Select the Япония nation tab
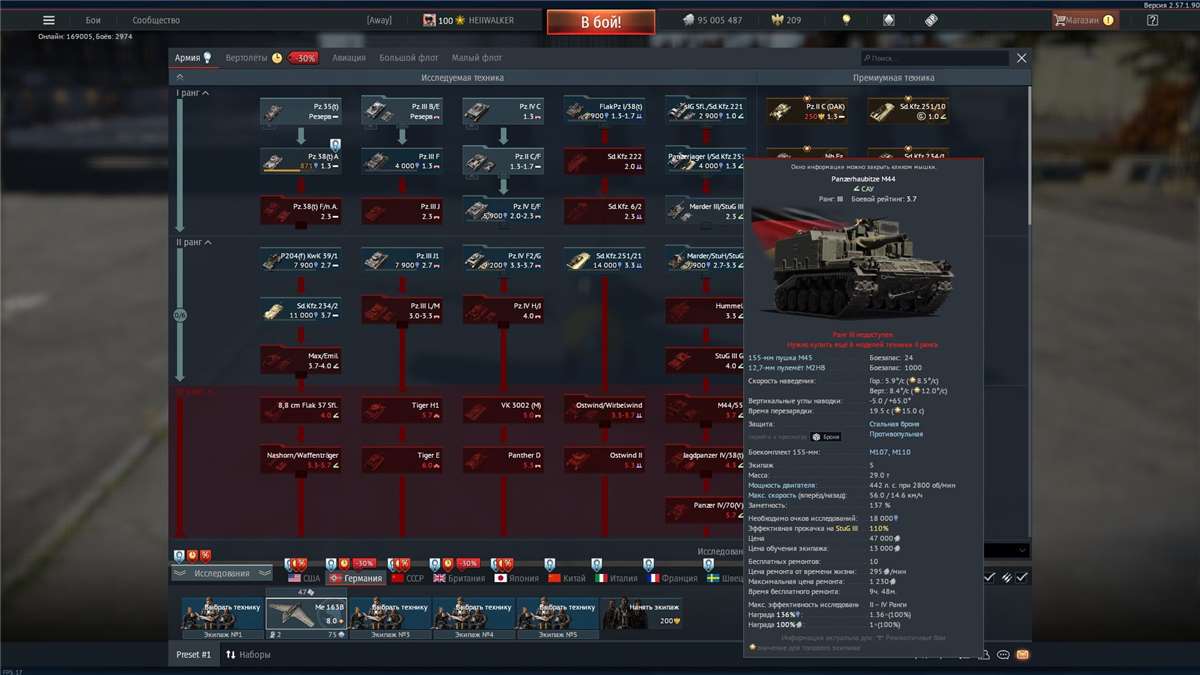 click(516, 578)
